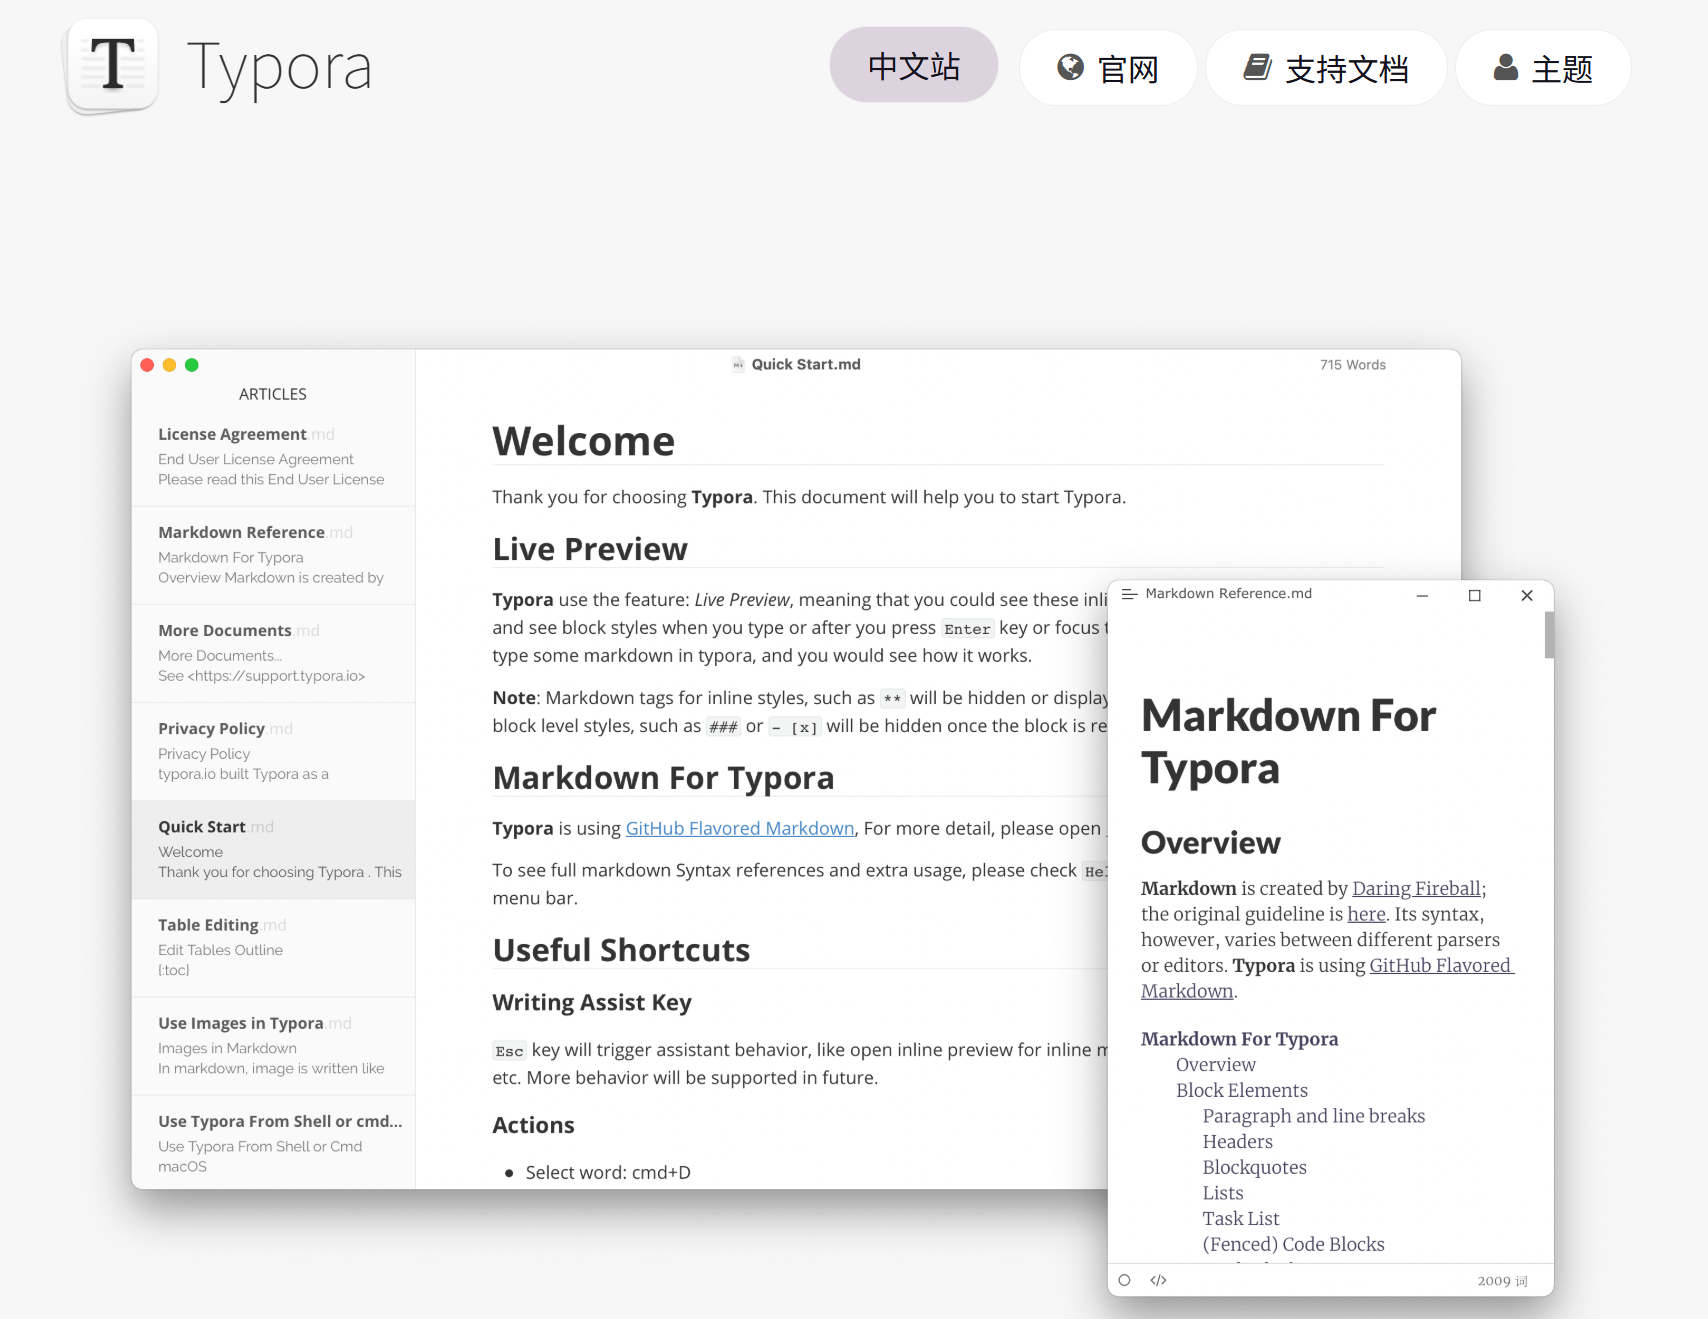Open the 官网 official site link
Image resolution: width=1708 pixels, height=1319 pixels.
point(1108,68)
